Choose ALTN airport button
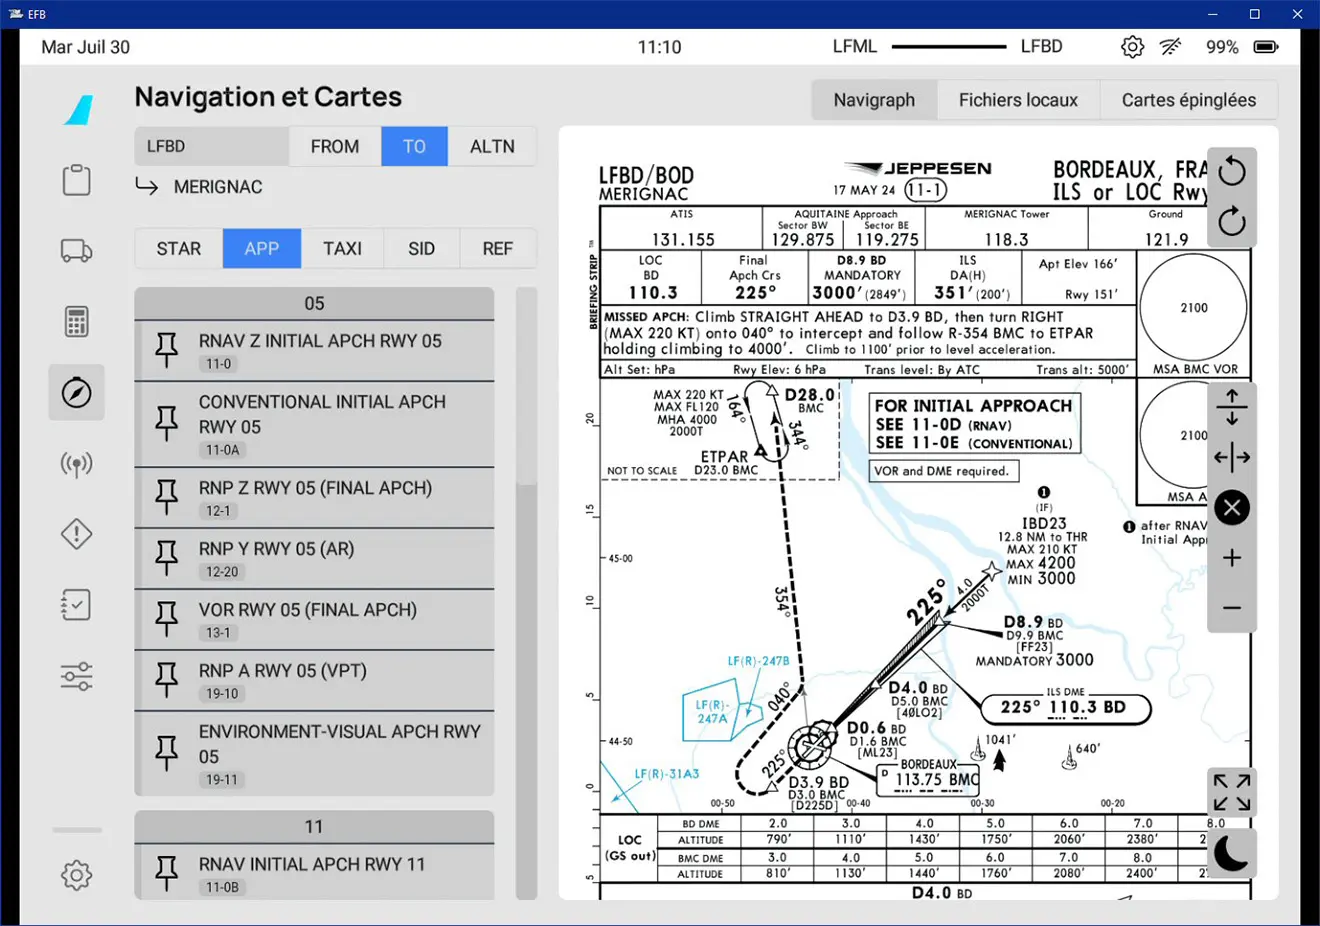Screen dimensions: 1320x926 pyautogui.click(x=492, y=146)
